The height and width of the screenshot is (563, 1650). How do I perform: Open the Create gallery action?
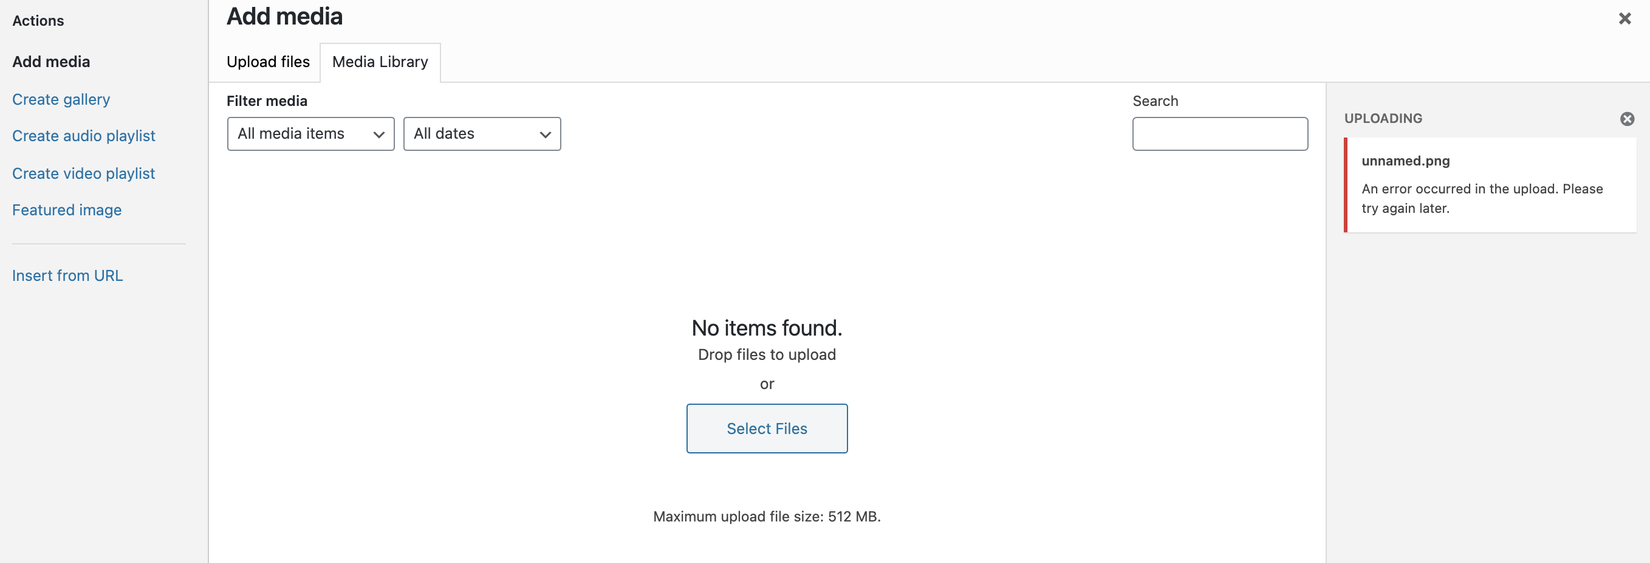click(x=61, y=99)
